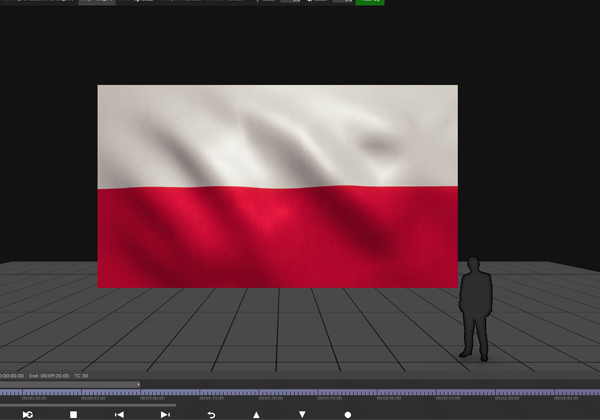This screenshot has height=420, width=600.
Task: Select the human silhouette scale figure
Action: 475,308
